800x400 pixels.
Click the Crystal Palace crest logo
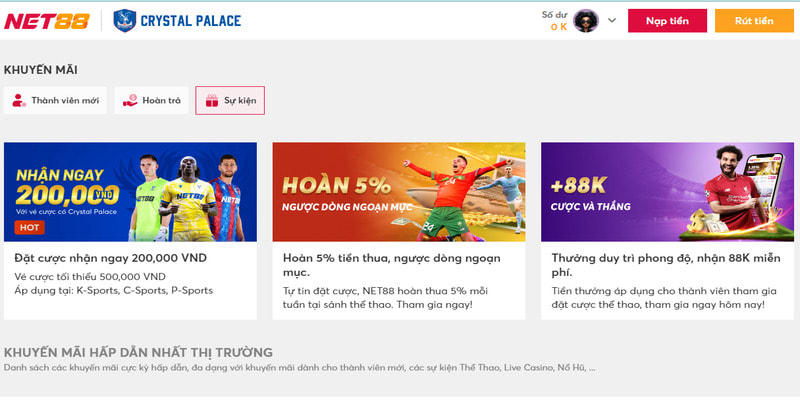[x=124, y=21]
